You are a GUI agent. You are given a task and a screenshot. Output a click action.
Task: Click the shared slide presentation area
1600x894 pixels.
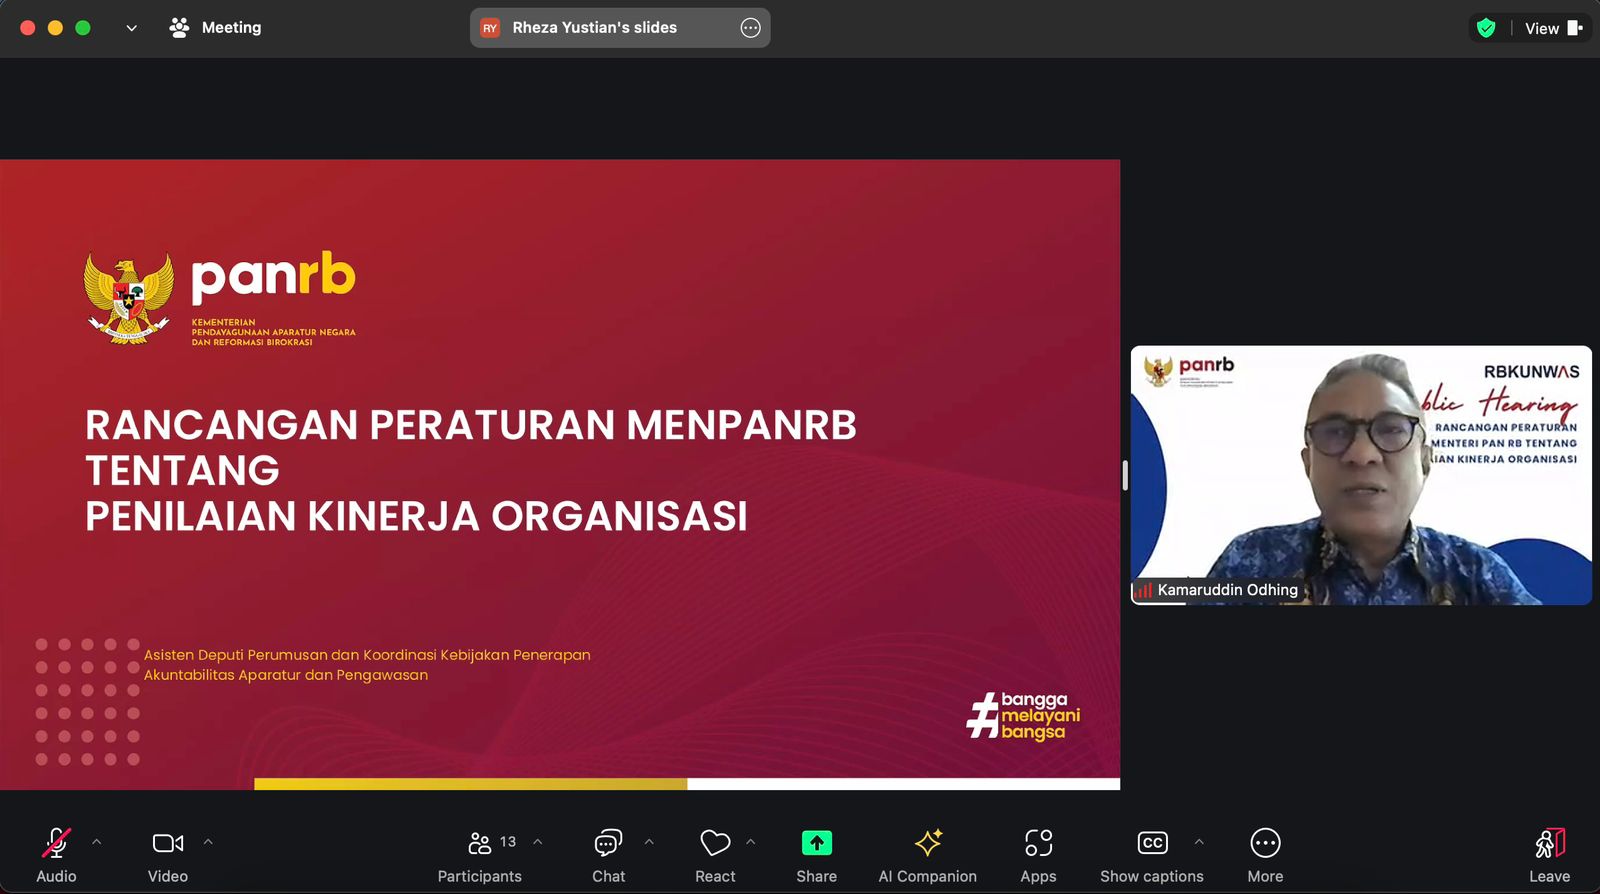(560, 475)
